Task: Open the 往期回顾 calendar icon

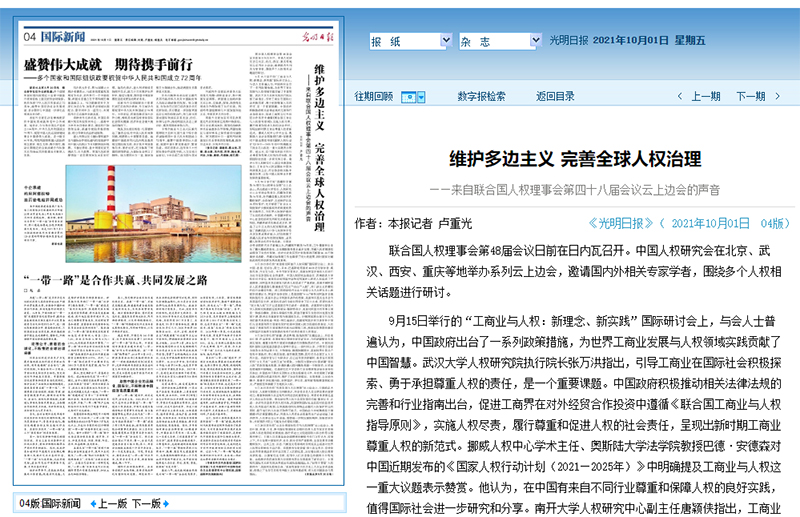Action: 408,97
